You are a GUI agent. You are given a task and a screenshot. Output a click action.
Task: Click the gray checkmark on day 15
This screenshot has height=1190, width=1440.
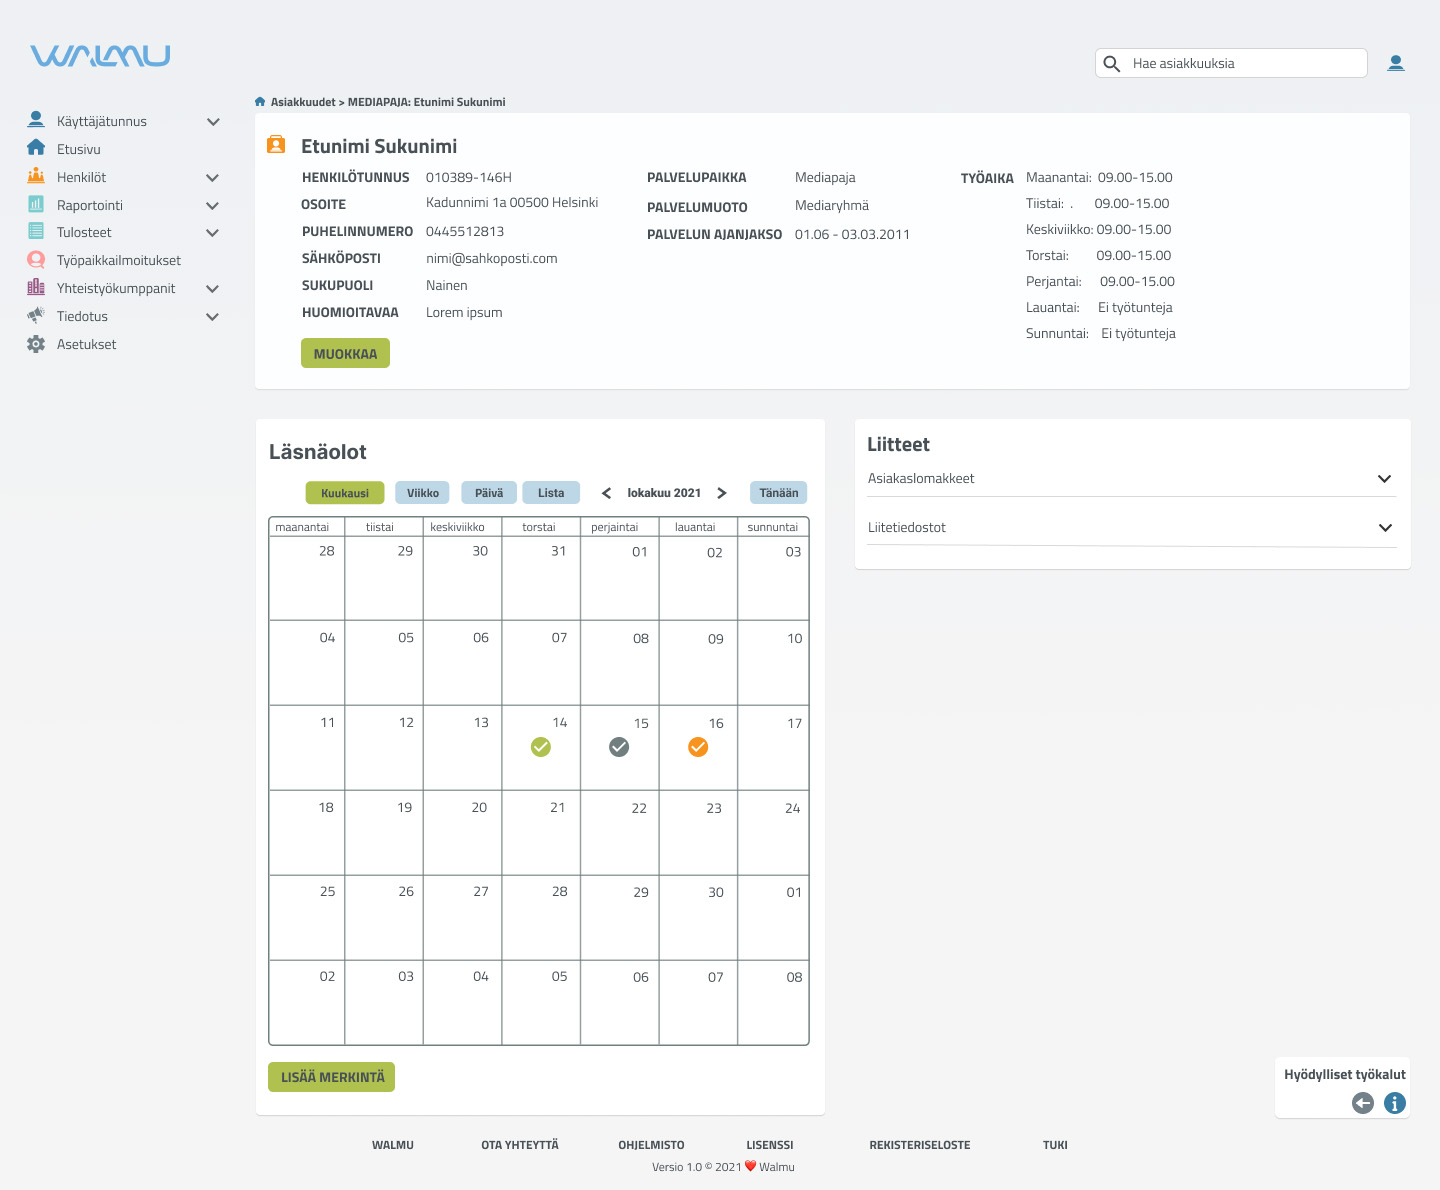tap(619, 747)
